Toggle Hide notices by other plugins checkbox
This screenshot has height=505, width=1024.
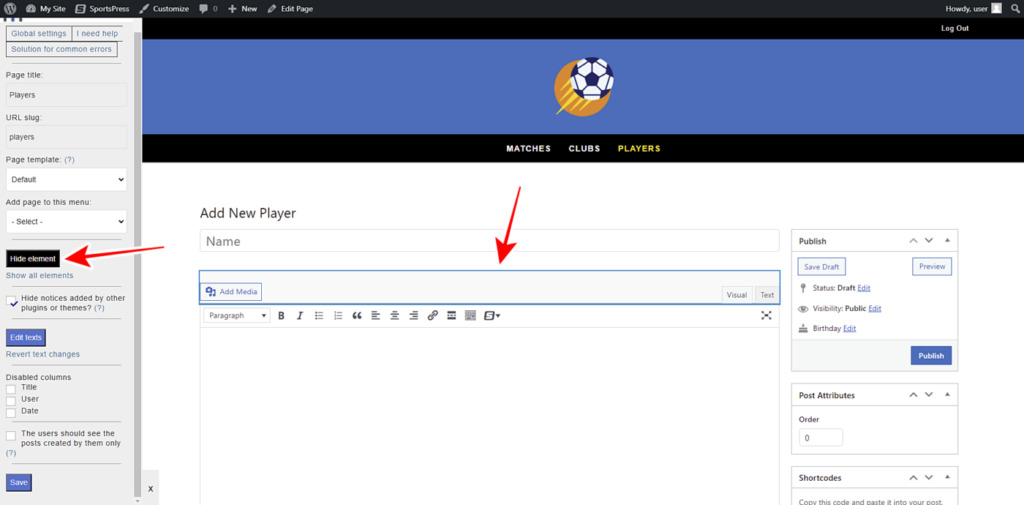[x=11, y=301]
